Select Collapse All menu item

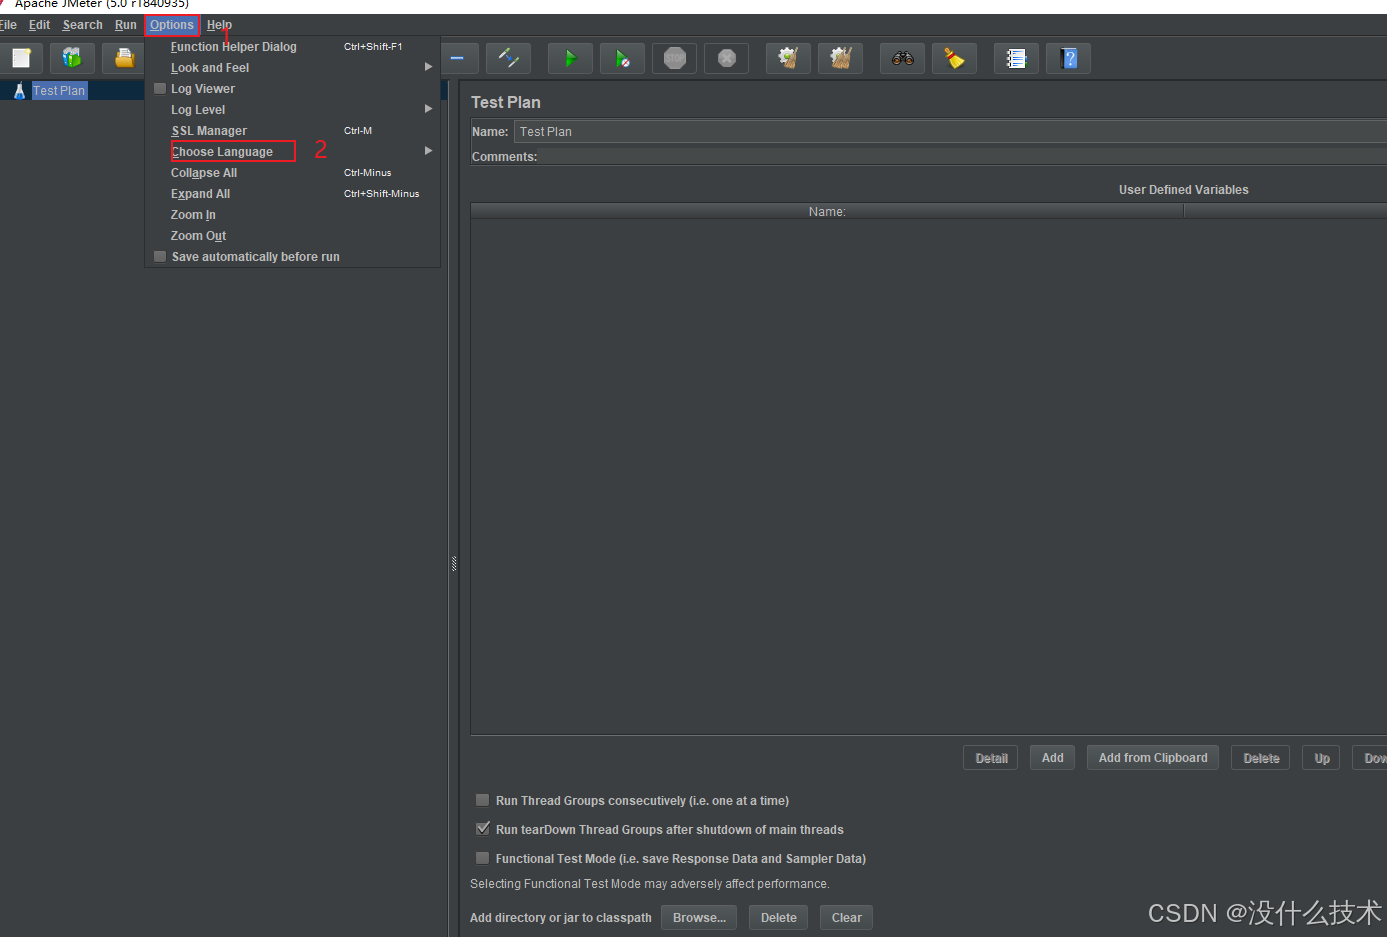coord(292,172)
